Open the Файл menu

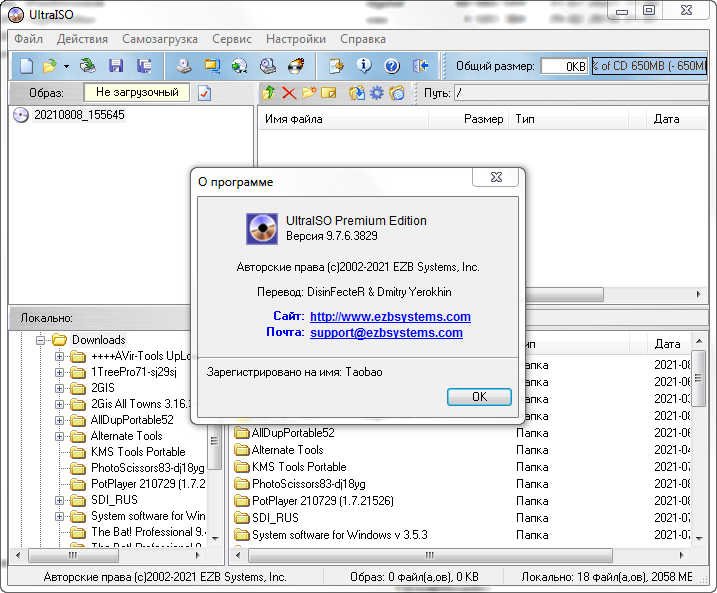pyautogui.click(x=28, y=39)
